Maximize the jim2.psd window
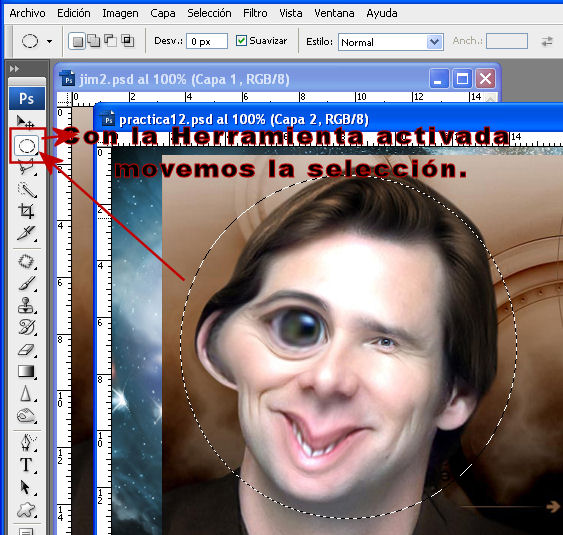The width and height of the screenshot is (563, 535). pyautogui.click(x=462, y=78)
